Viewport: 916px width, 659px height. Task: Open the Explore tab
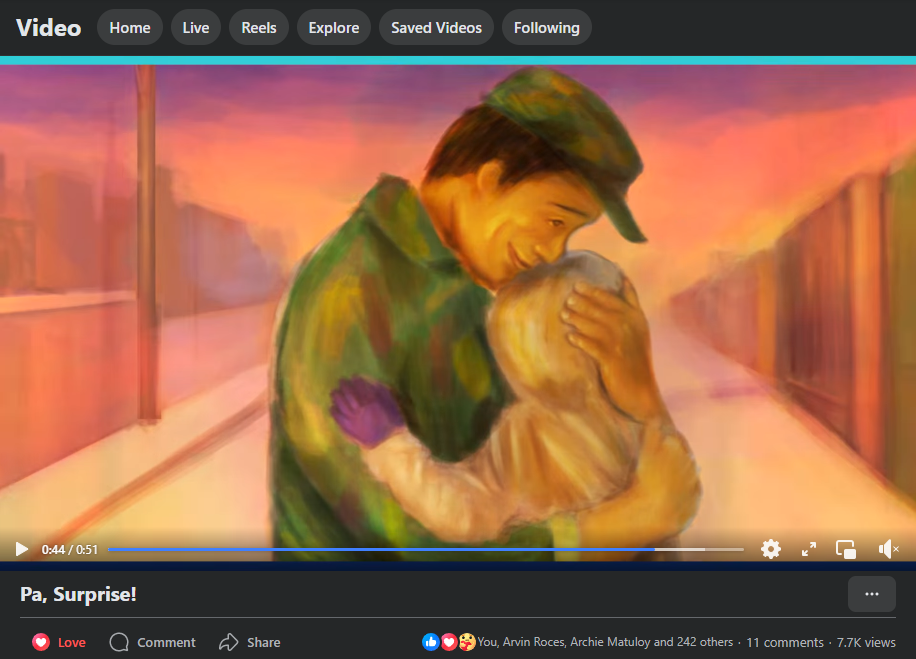(334, 27)
